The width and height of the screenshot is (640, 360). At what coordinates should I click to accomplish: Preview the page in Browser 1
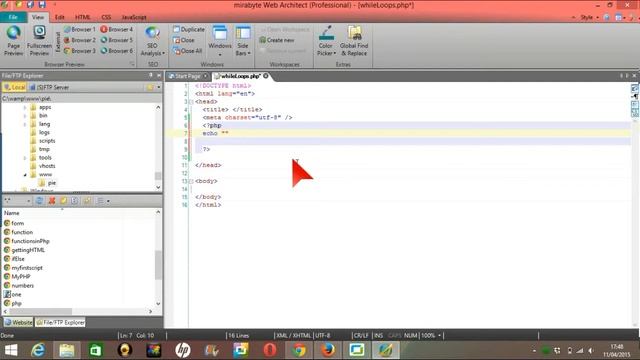click(80, 29)
